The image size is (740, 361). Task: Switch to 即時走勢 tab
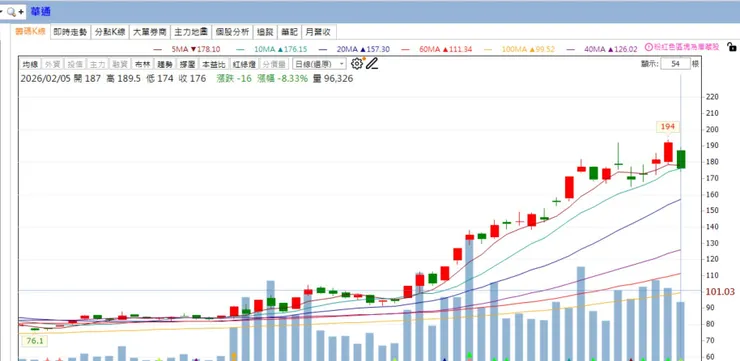[70, 32]
